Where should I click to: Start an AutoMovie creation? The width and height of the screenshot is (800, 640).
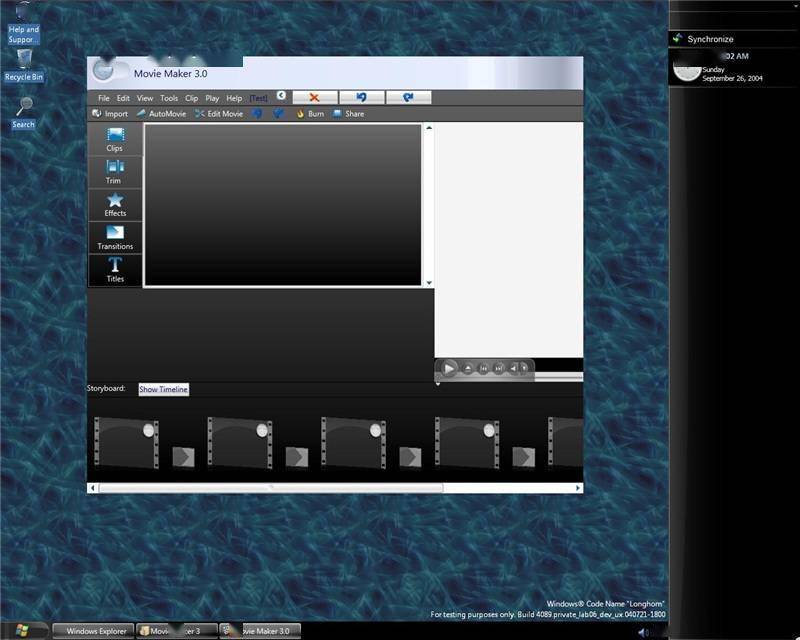coord(162,113)
